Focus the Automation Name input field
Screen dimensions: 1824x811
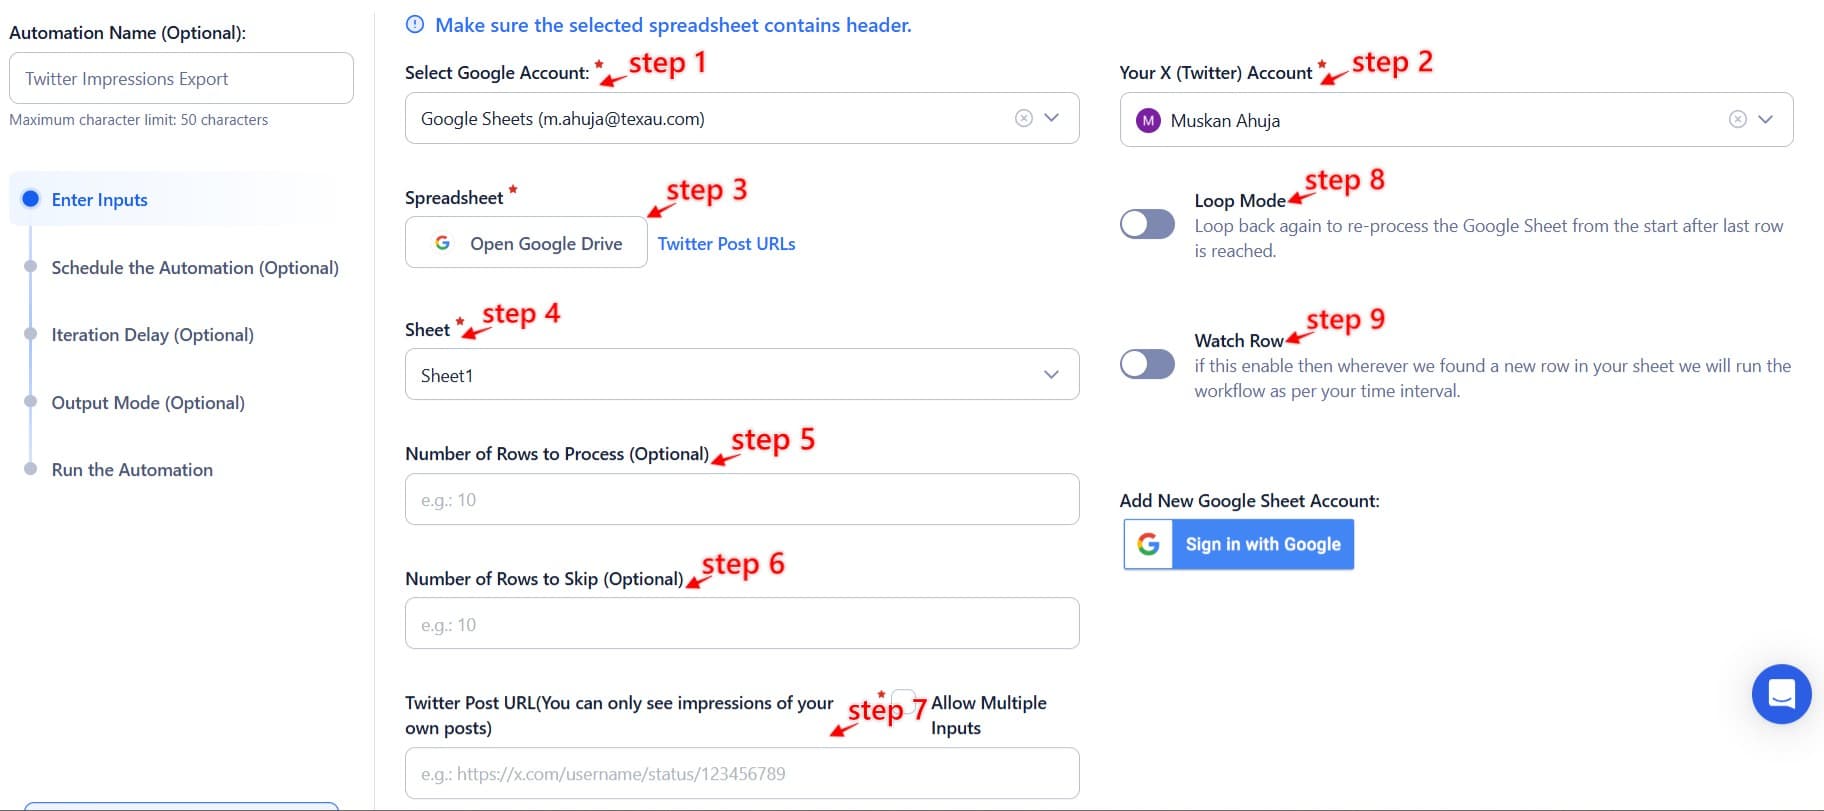coord(181,78)
